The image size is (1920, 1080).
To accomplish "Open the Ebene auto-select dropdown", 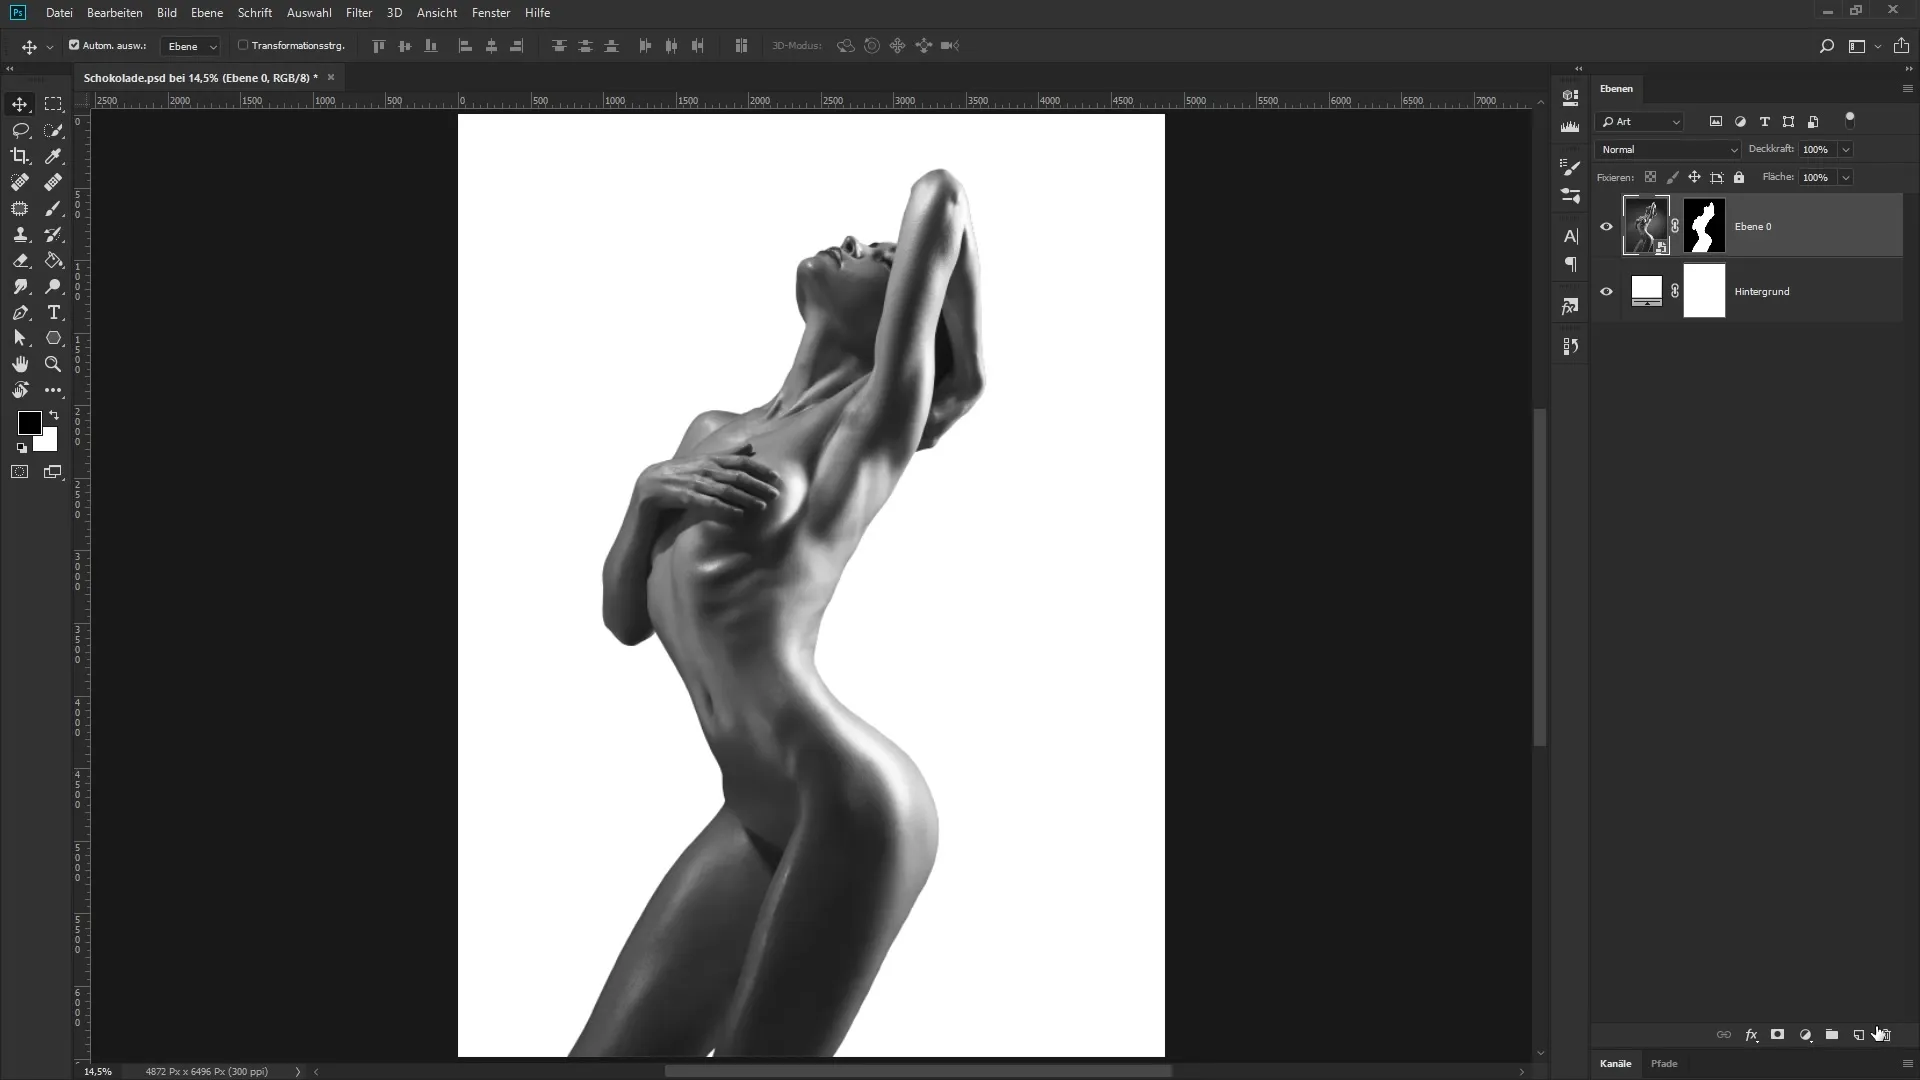I will point(191,46).
